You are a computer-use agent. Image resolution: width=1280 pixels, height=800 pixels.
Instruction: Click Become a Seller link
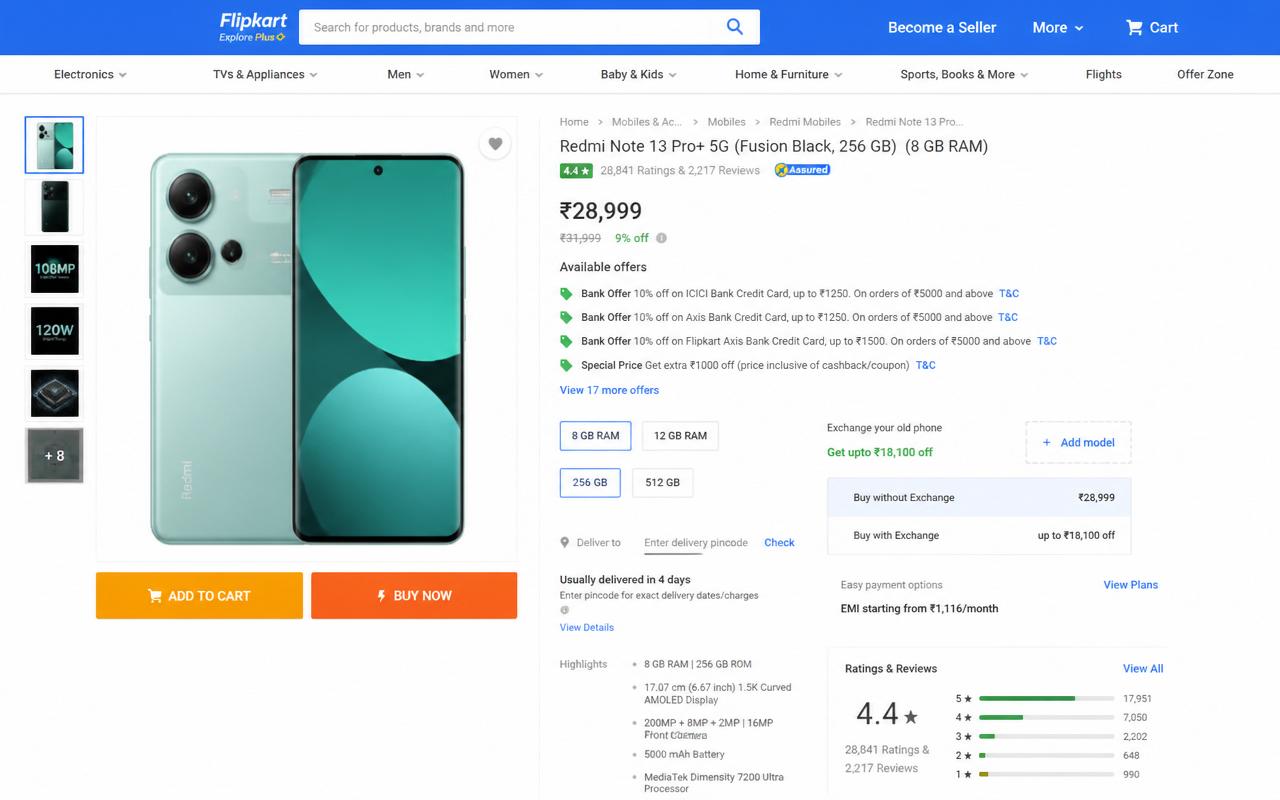[942, 27]
